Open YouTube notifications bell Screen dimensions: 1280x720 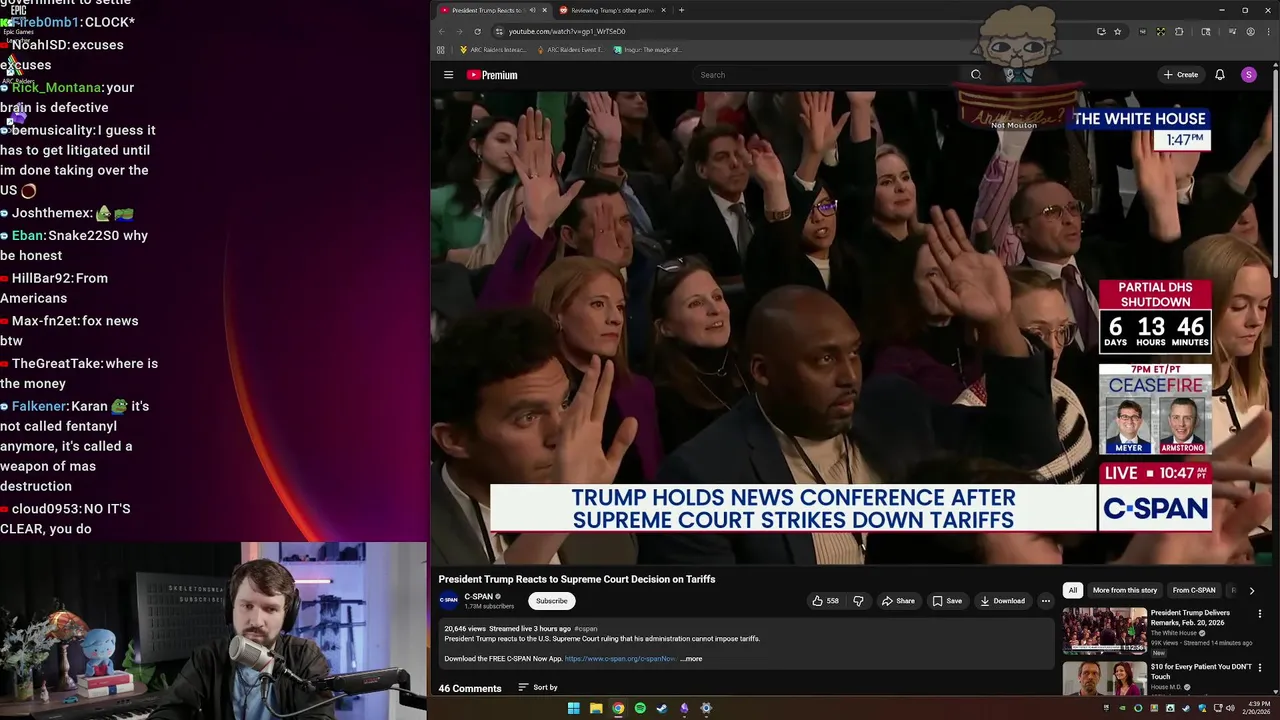pyautogui.click(x=1220, y=75)
